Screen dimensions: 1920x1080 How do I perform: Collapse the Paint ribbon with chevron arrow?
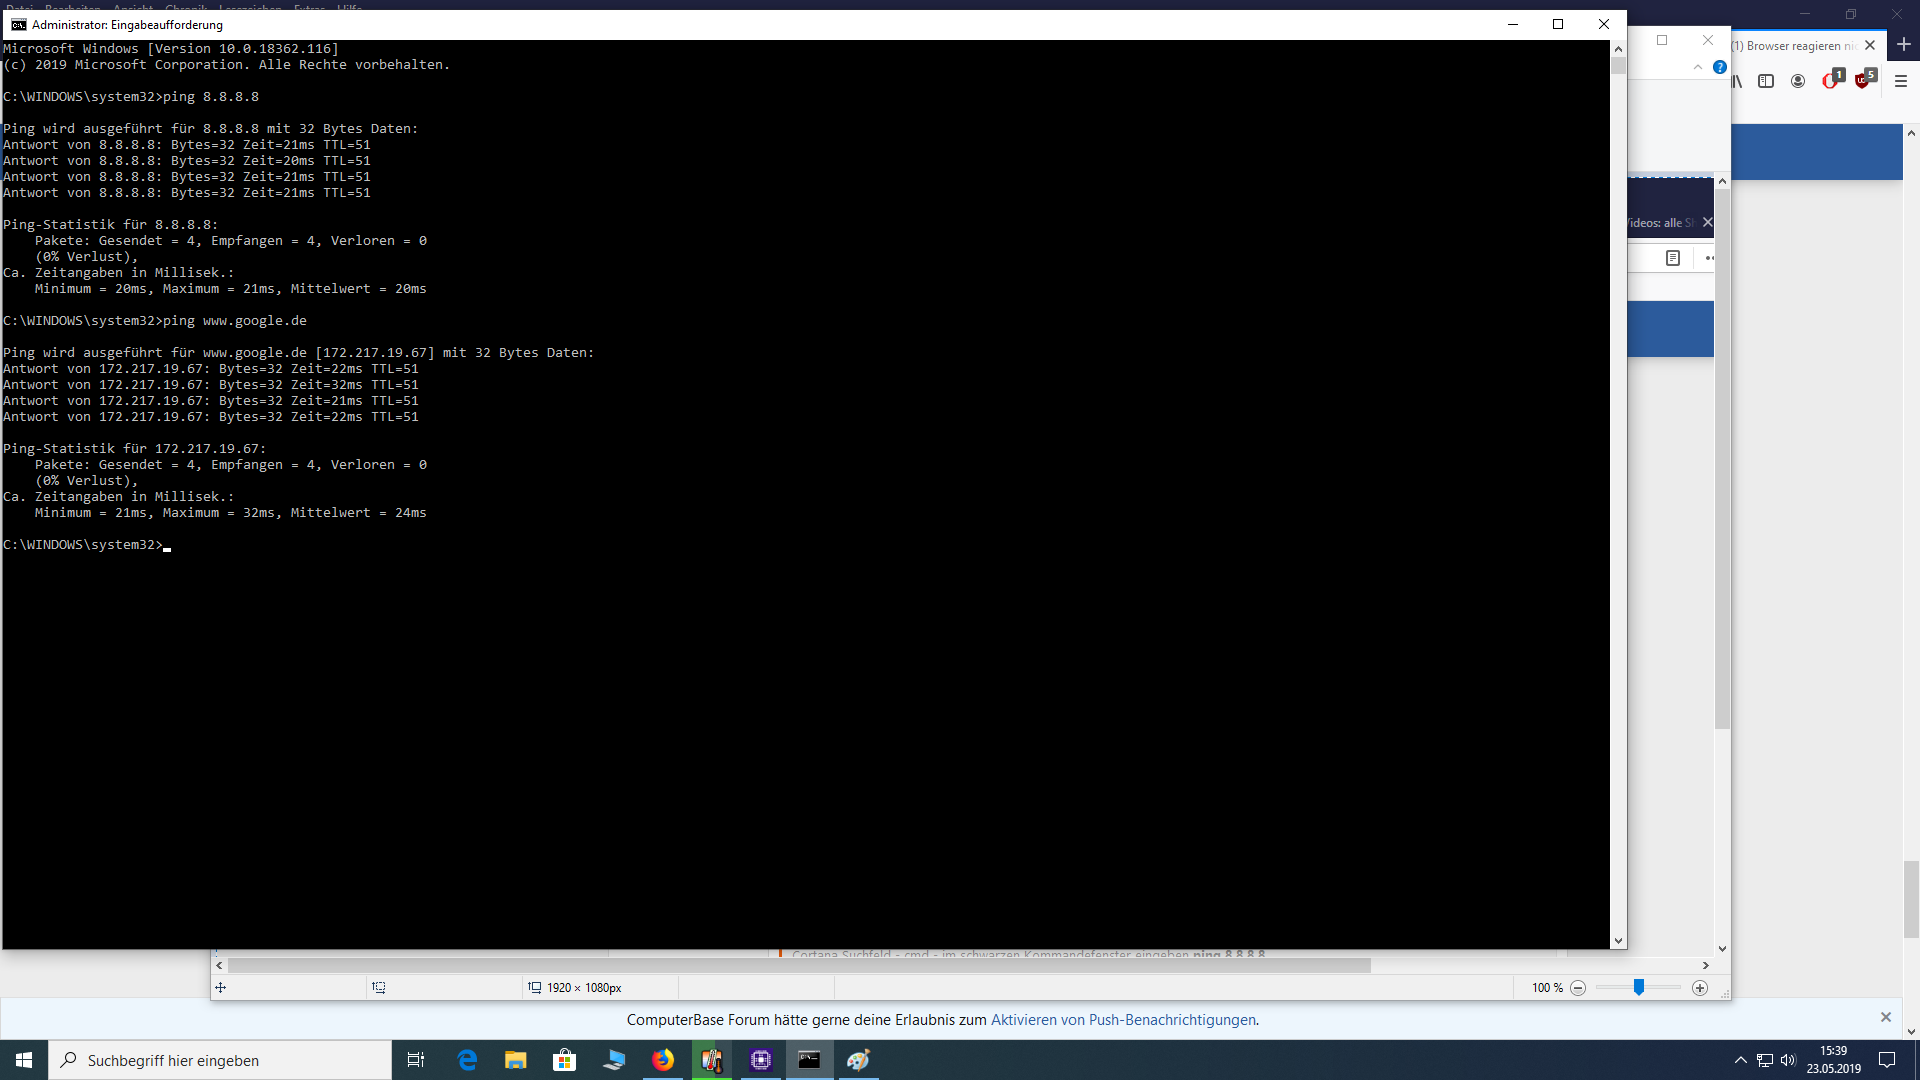pos(1697,67)
